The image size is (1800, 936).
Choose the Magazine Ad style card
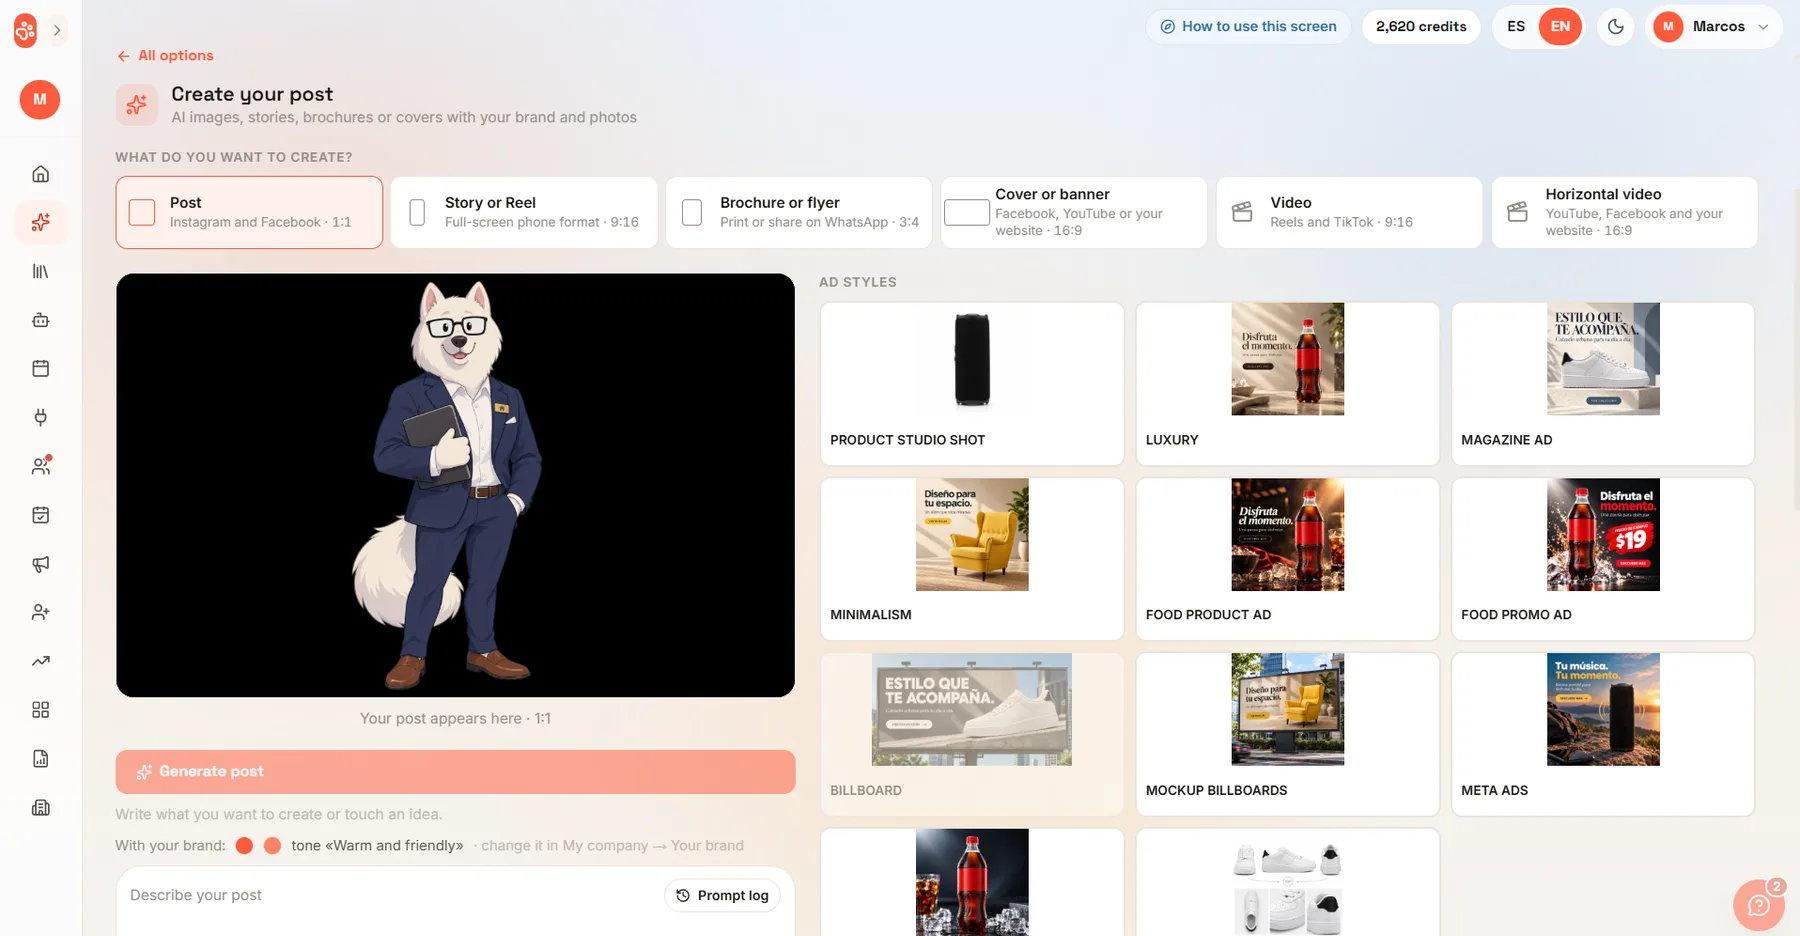[1603, 384]
